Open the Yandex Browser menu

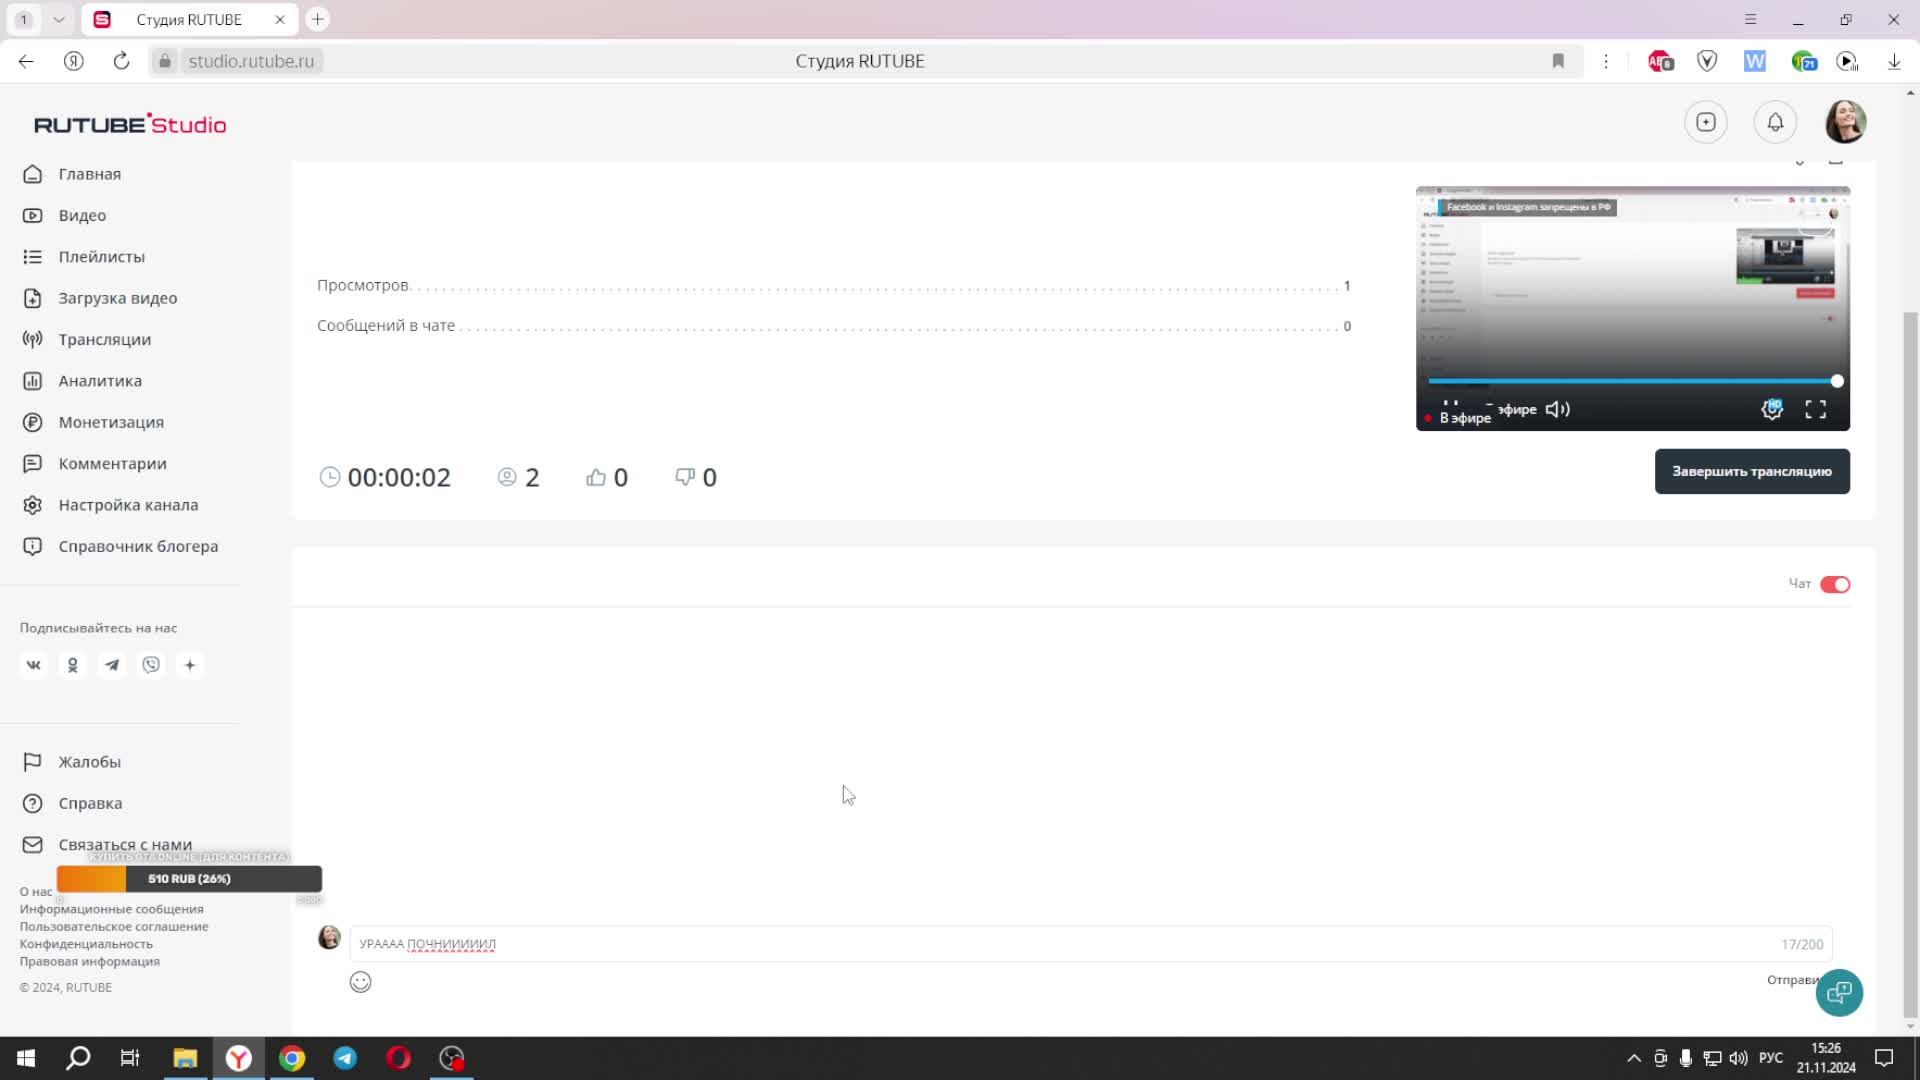(x=1751, y=19)
